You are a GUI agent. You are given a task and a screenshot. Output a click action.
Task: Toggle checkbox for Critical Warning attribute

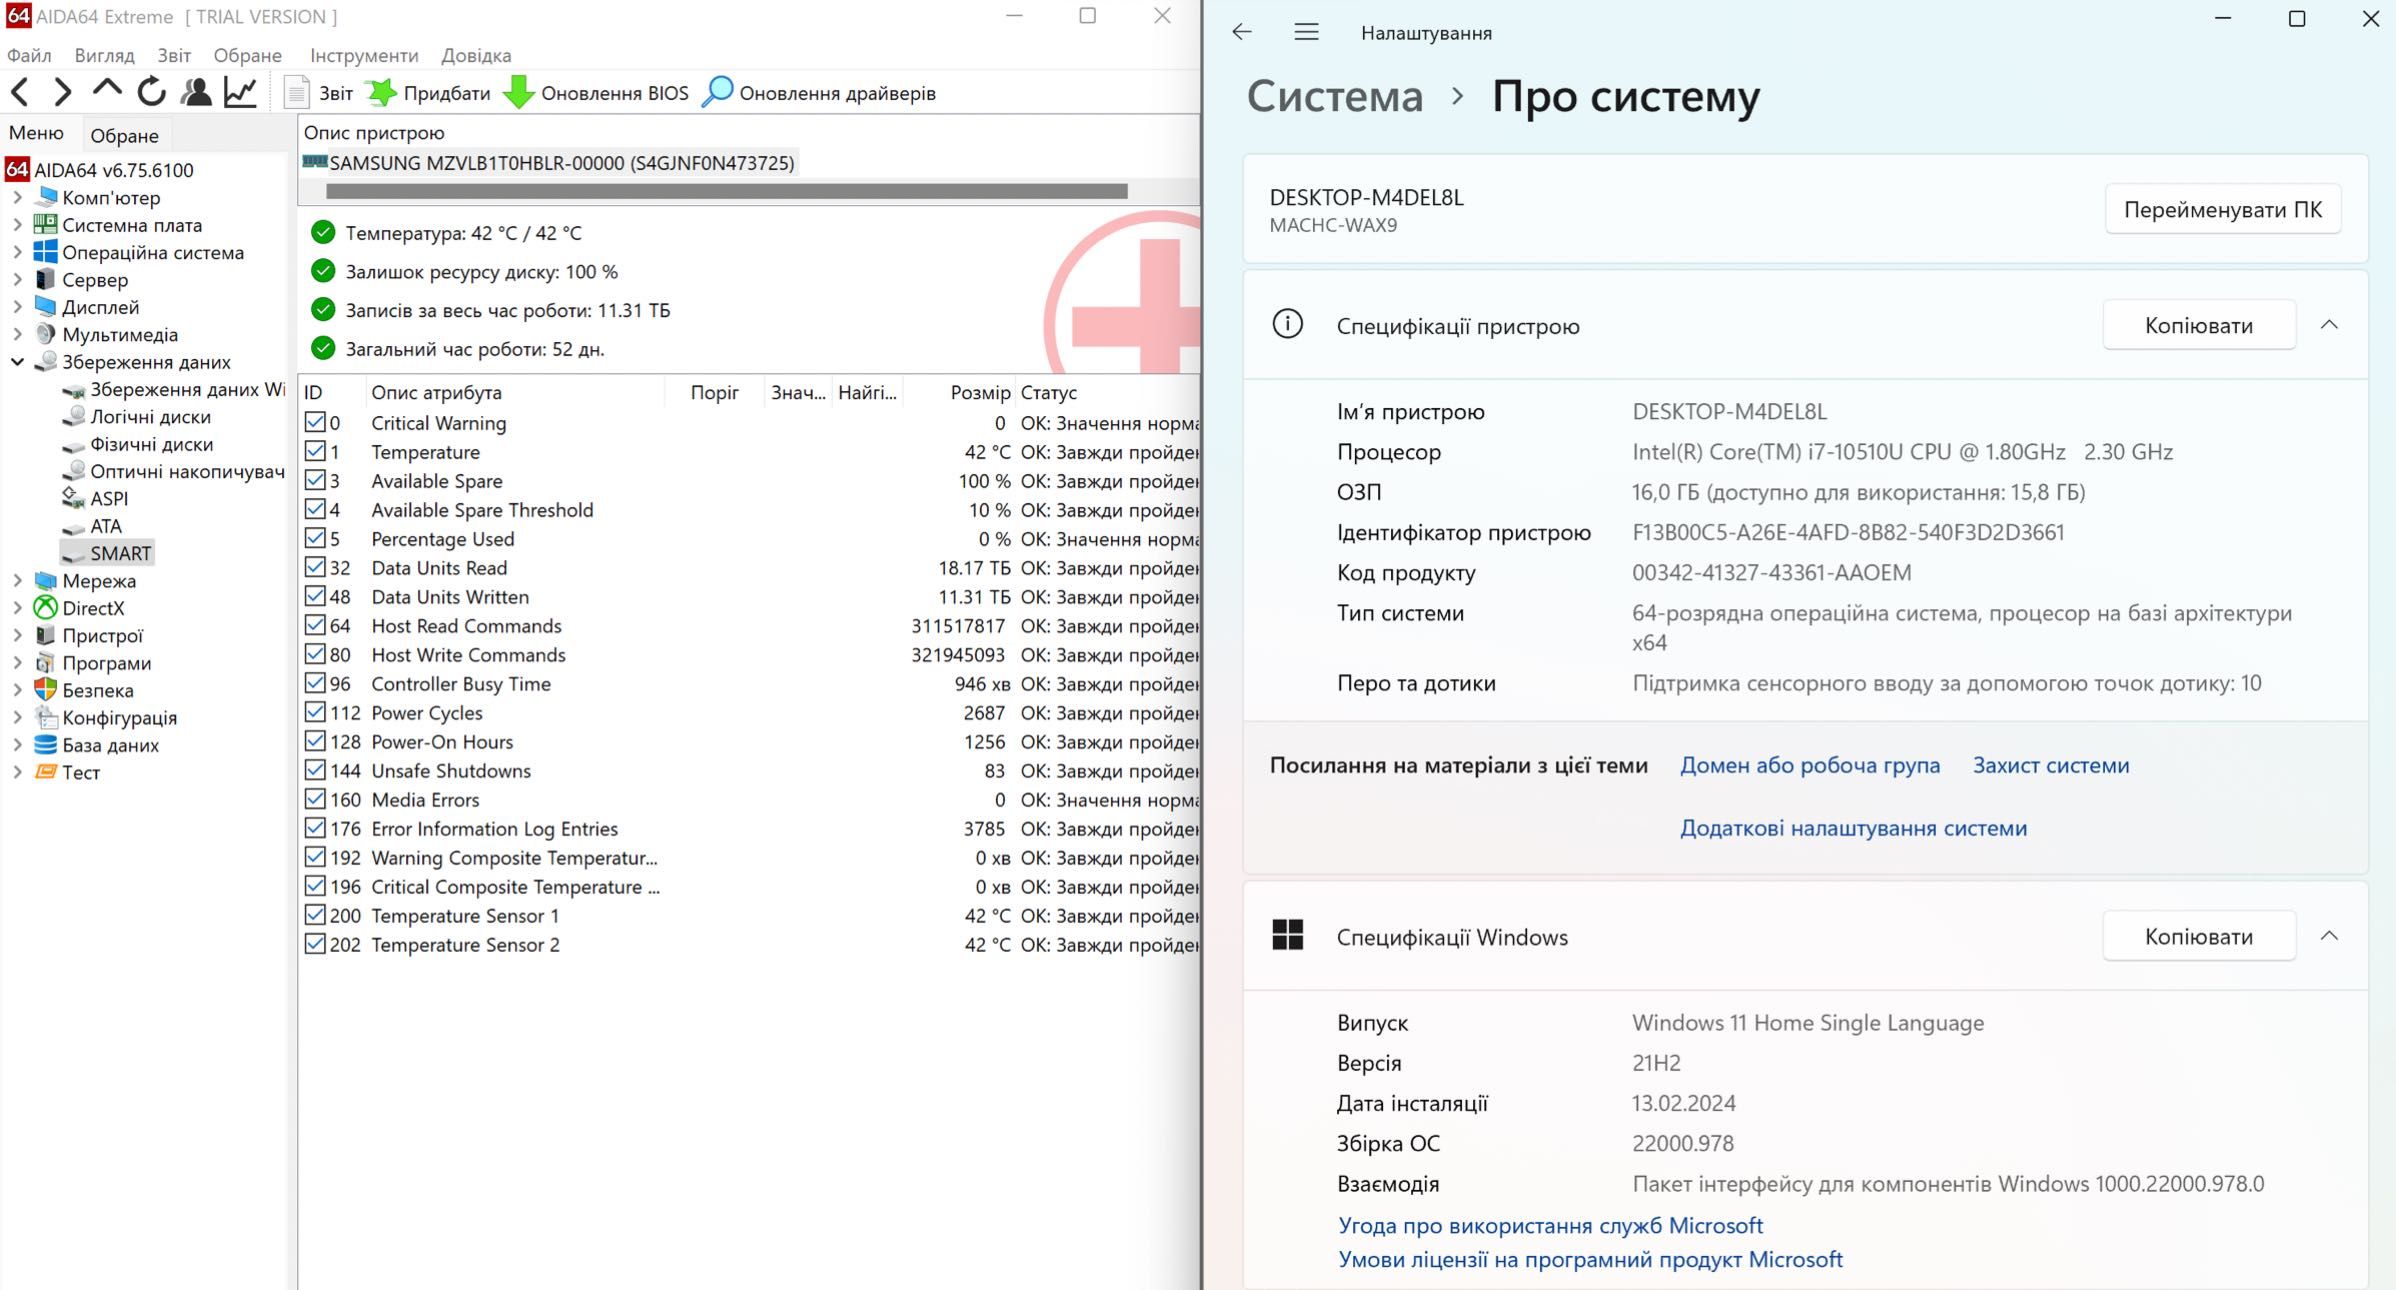tap(314, 421)
